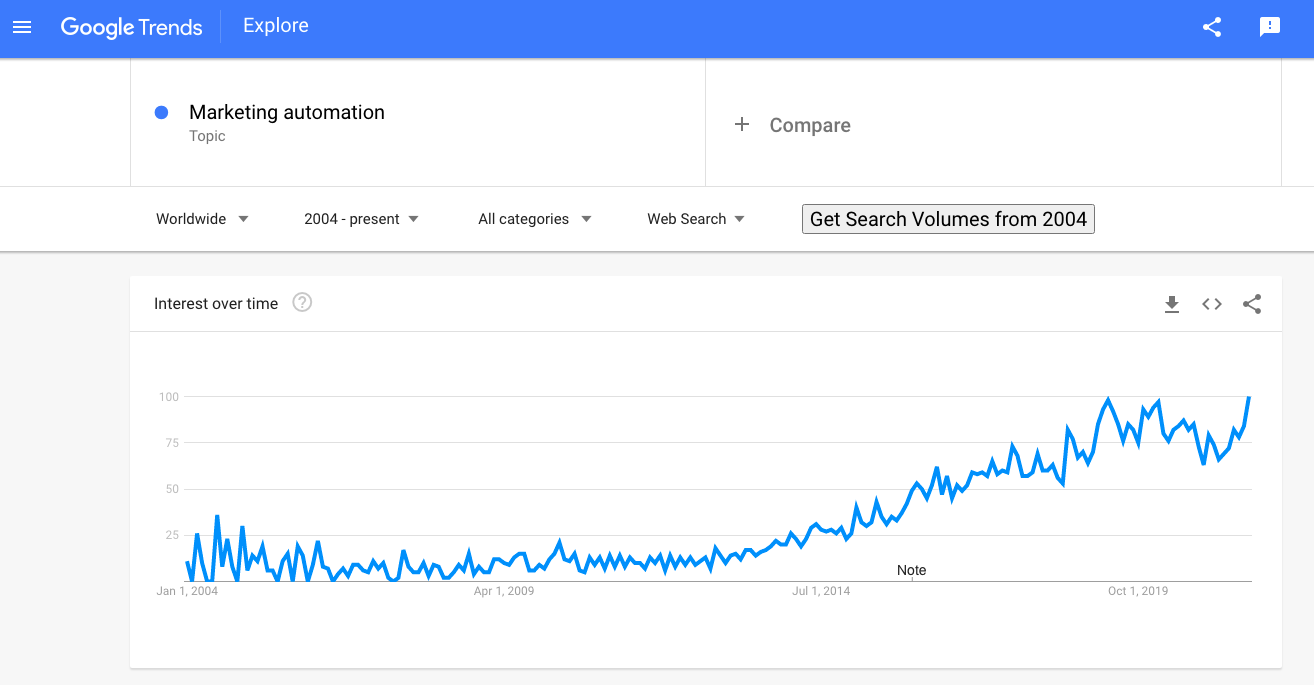The image size is (1314, 685).
Task: Open the navigation hamburger menu
Action: click(x=22, y=27)
